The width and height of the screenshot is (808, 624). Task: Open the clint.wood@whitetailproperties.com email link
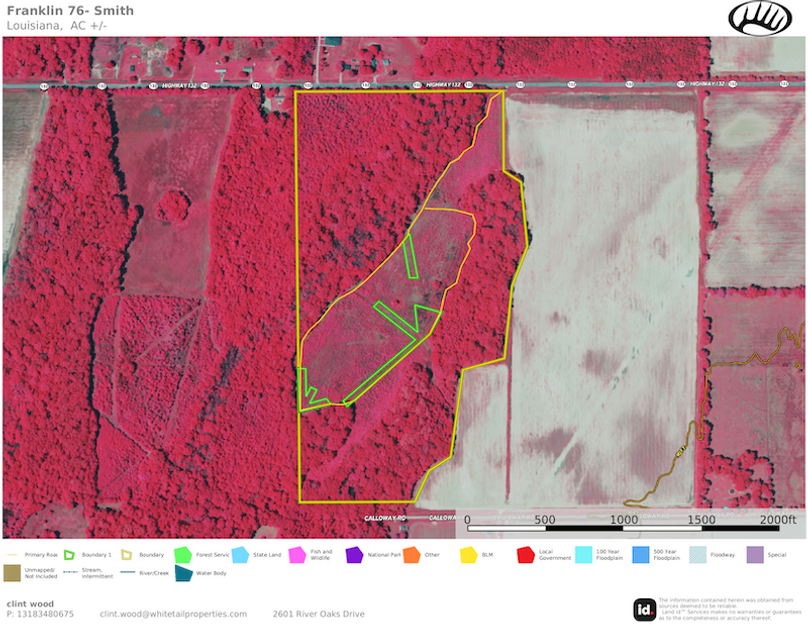[173, 614]
